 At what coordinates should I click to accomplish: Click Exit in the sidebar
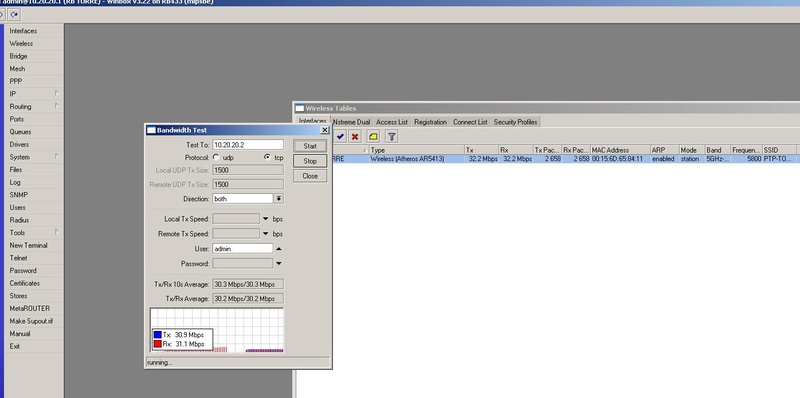coord(15,346)
